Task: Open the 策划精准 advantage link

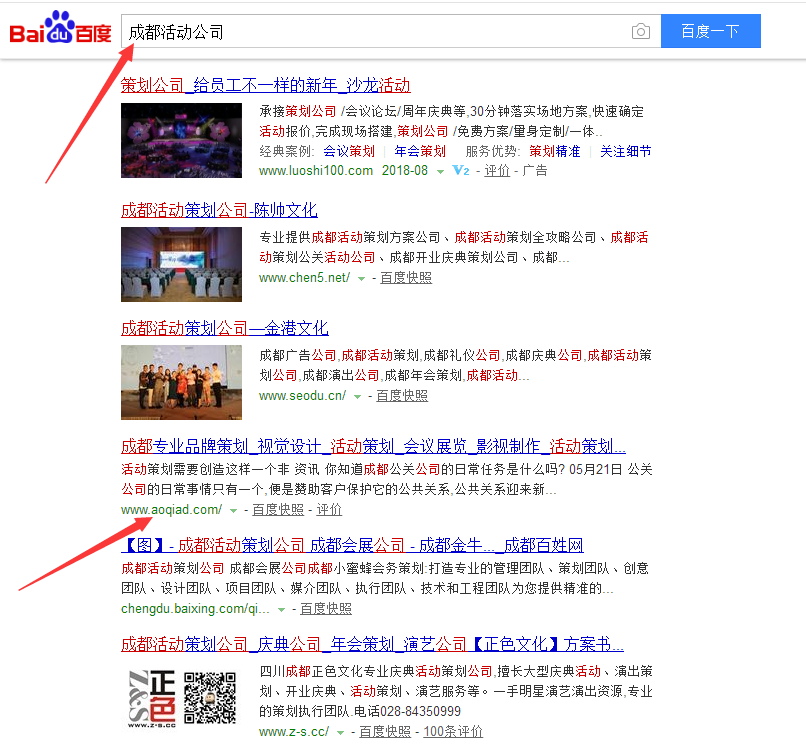Action: click(x=555, y=151)
